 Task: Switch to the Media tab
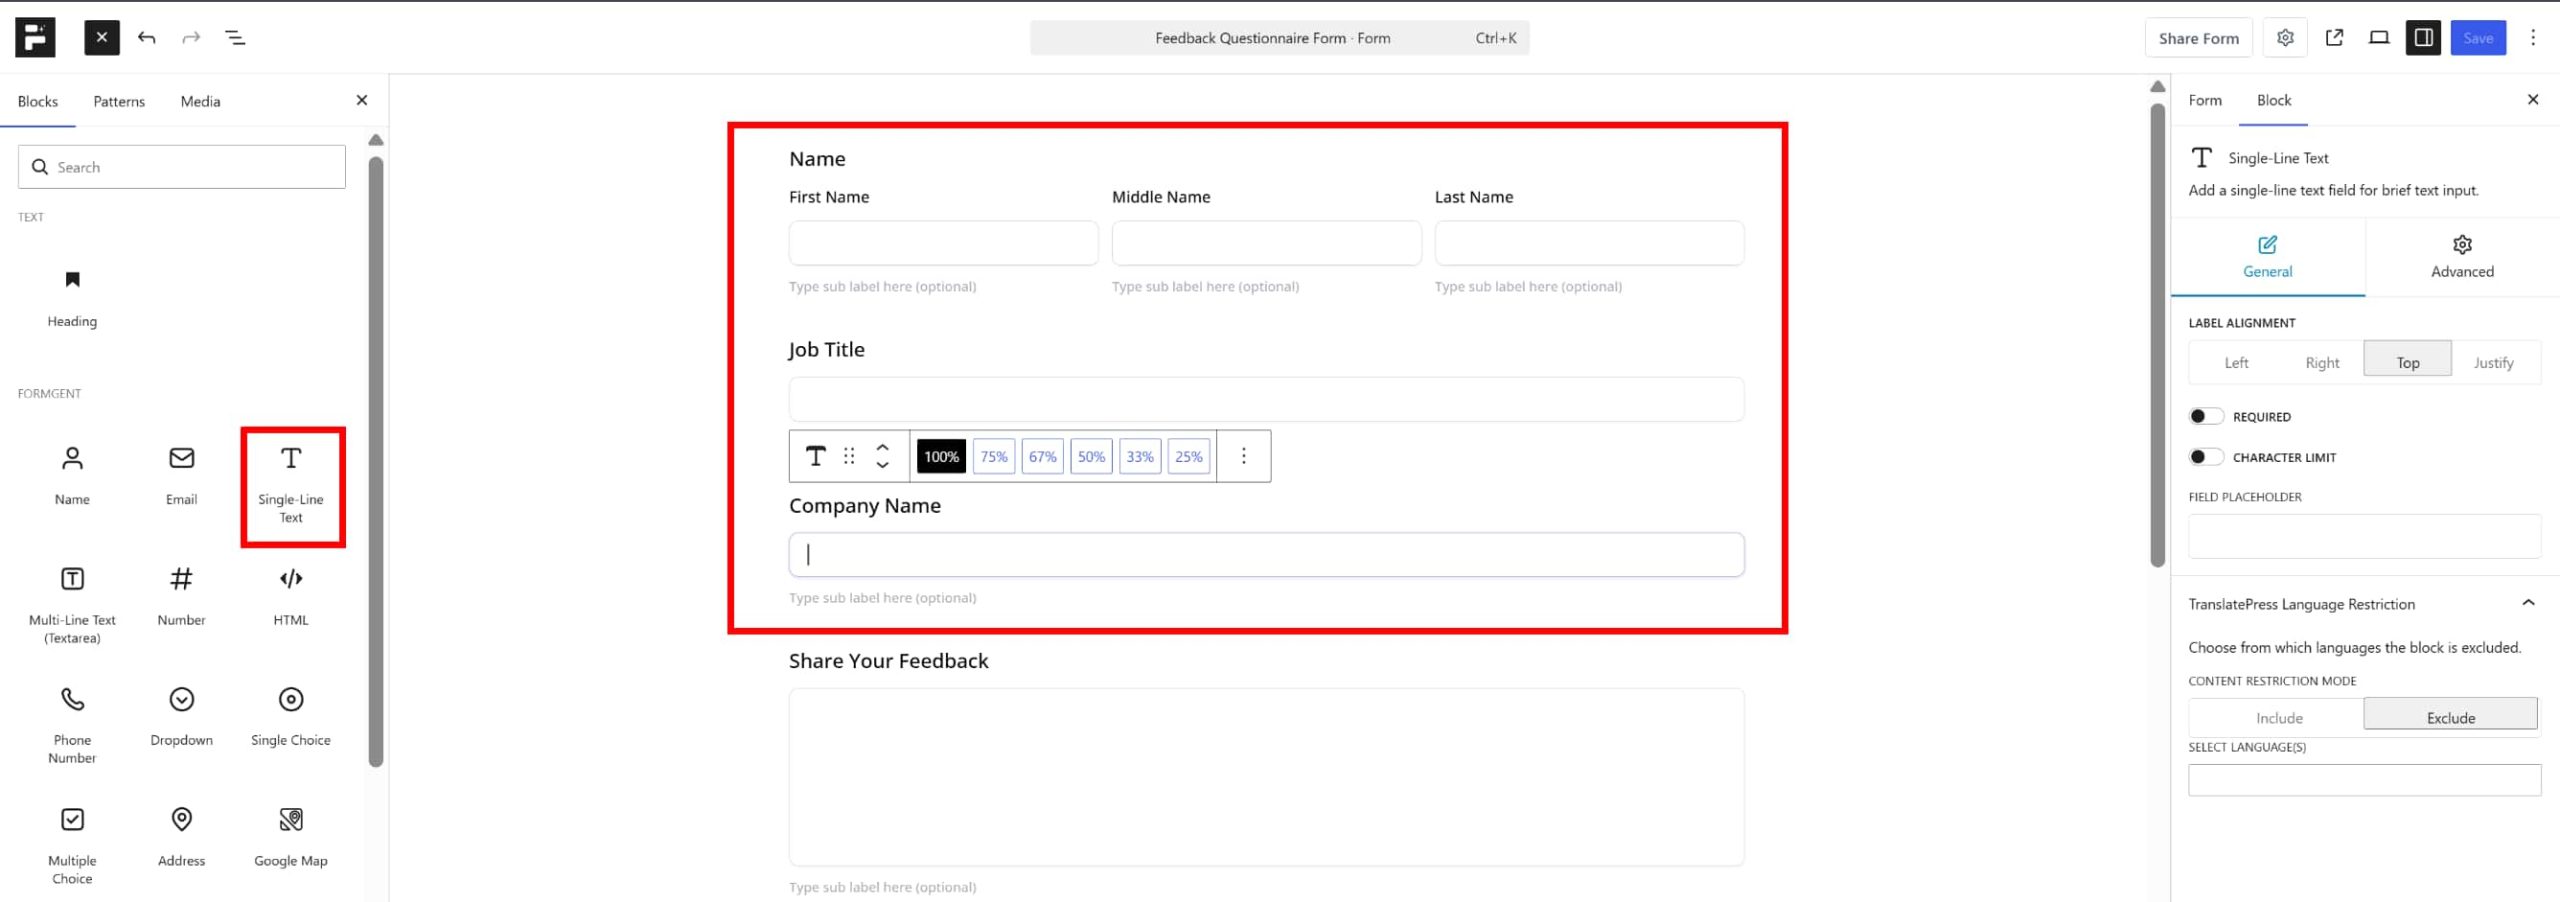[200, 101]
